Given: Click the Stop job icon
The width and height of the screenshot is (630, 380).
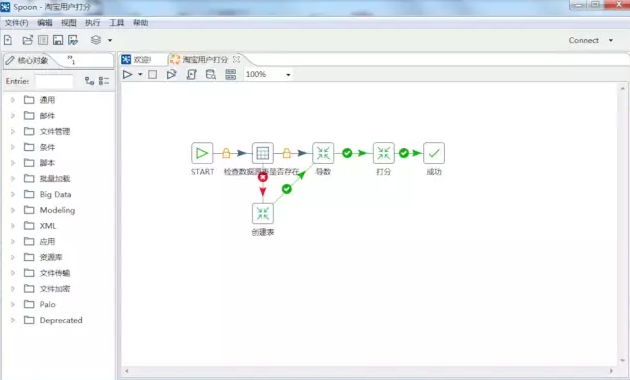Looking at the screenshot, I should [153, 74].
